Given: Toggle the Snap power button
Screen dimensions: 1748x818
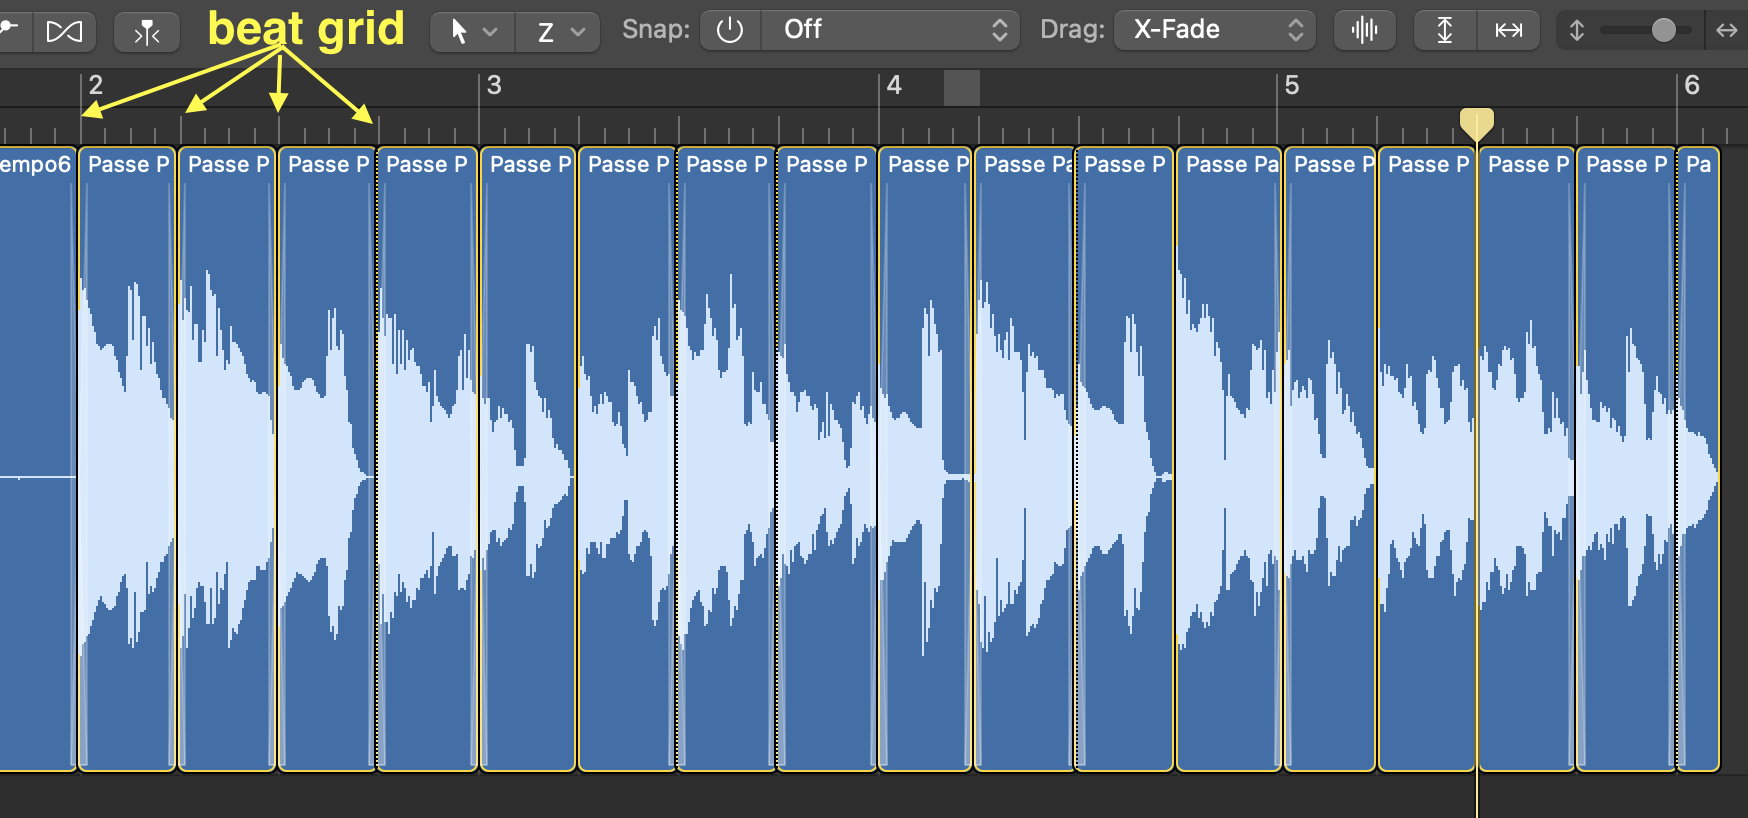Looking at the screenshot, I should (730, 30).
